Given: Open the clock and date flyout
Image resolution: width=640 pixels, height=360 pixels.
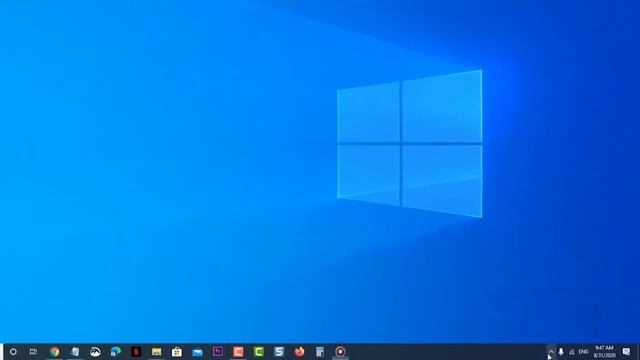Looking at the screenshot, I should [604, 351].
